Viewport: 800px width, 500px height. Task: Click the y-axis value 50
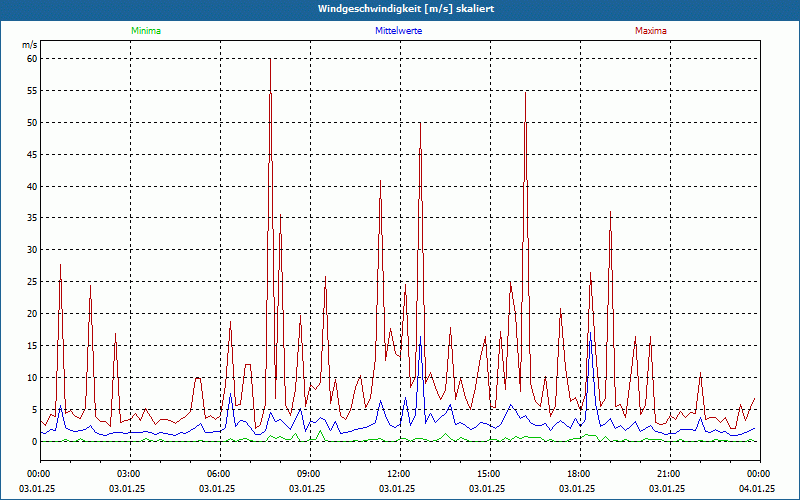[32, 122]
